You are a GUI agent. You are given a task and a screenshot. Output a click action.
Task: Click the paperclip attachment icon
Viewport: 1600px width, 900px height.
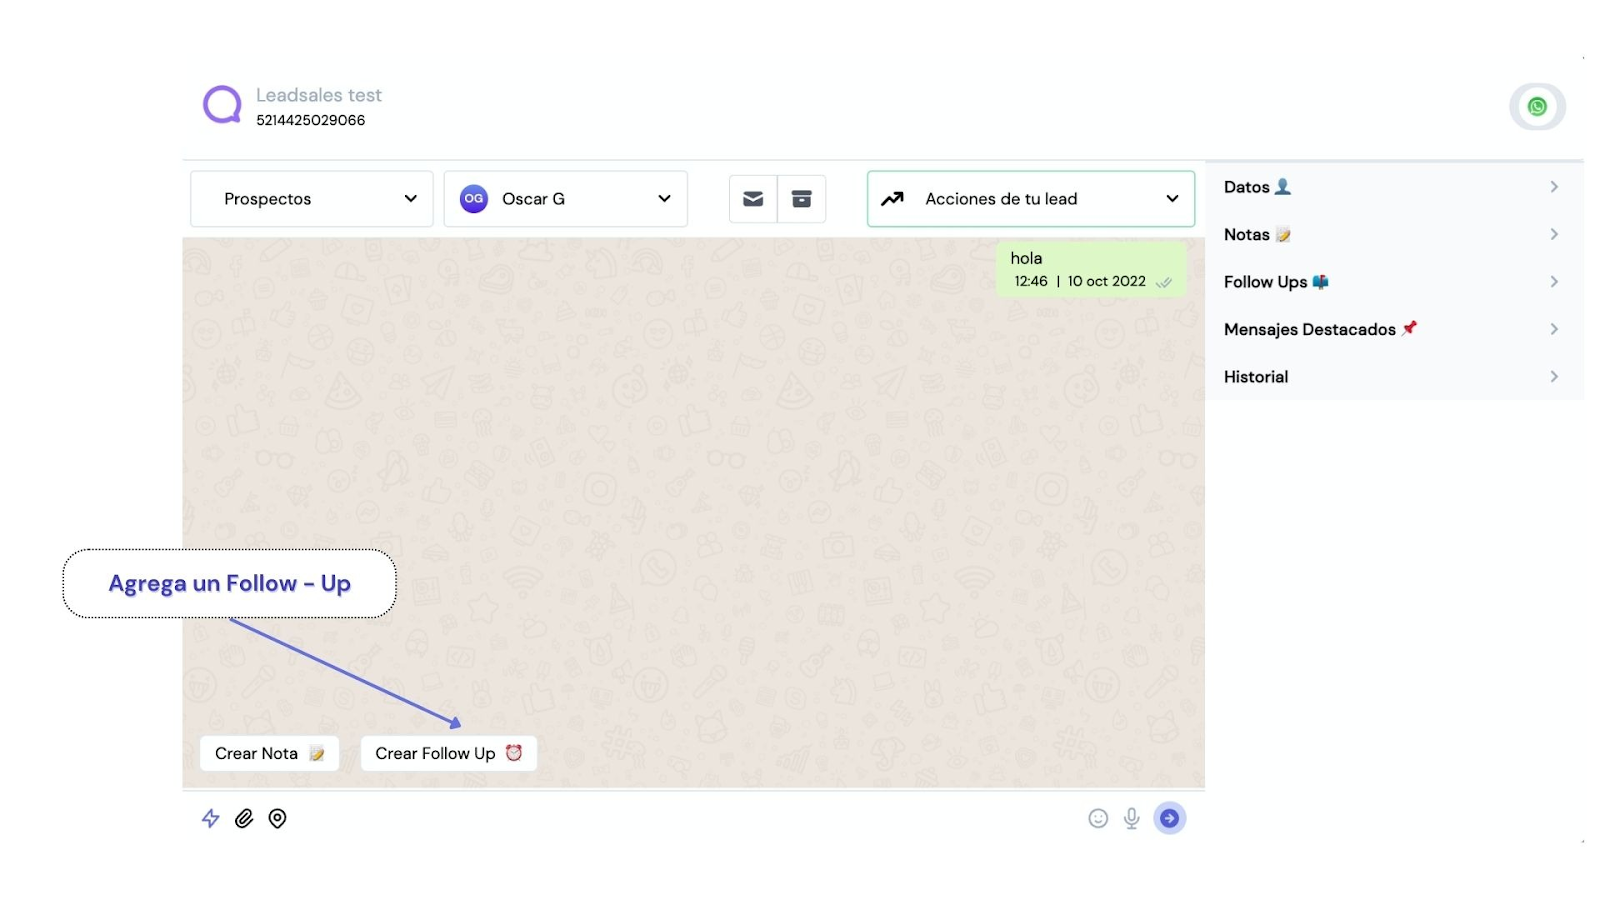click(x=244, y=818)
